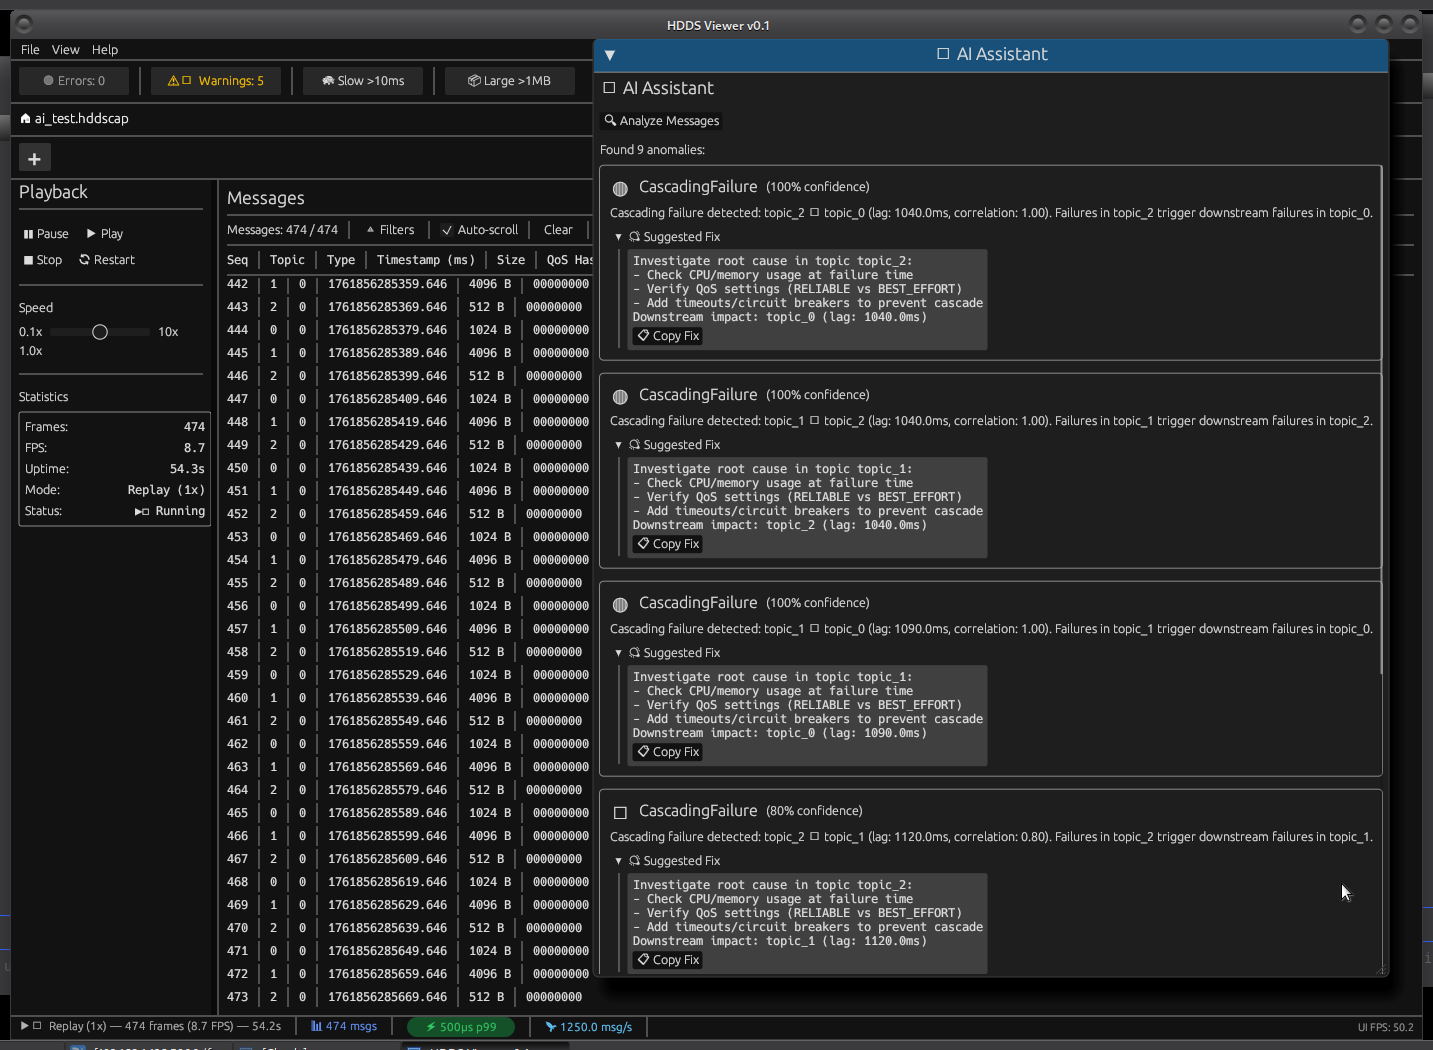Copy Fix for lag 1120.0ms anomaly

tap(668, 960)
